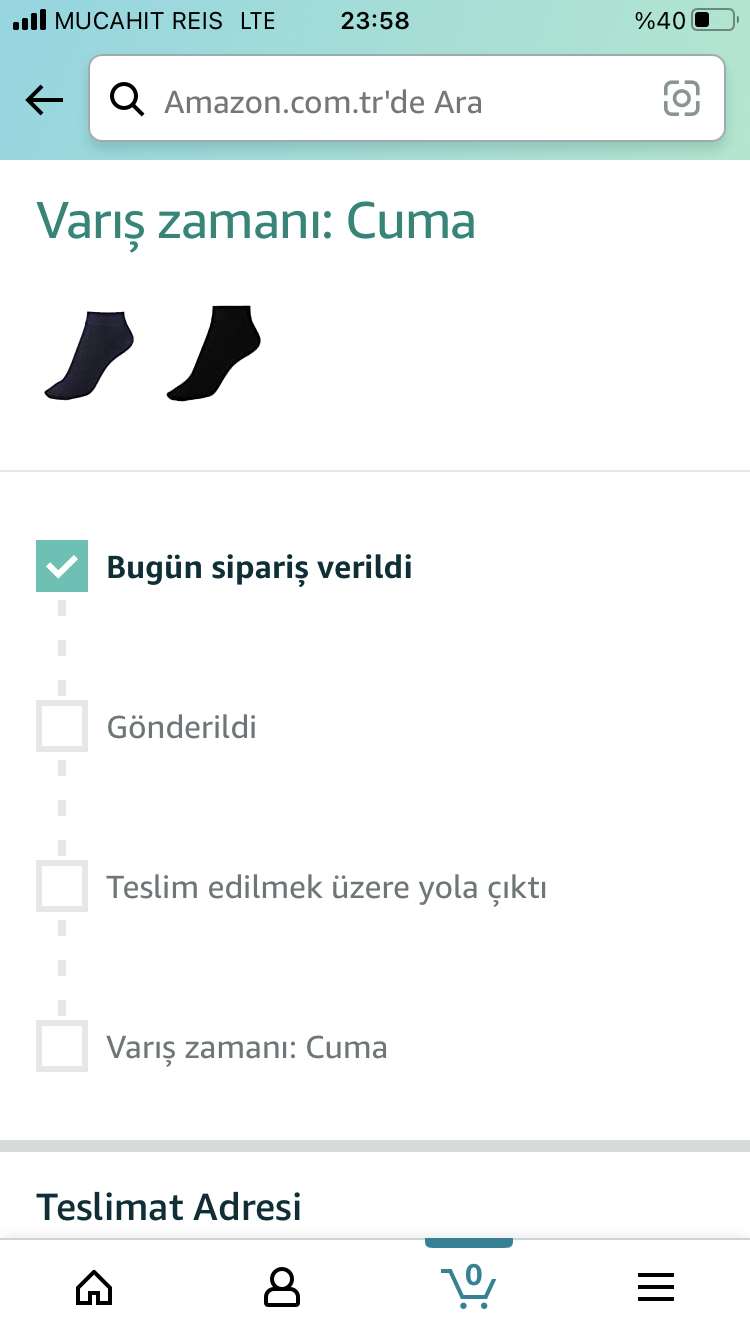Open the navy blue sock thumbnail
The width and height of the screenshot is (750, 1334).
pyautogui.click(x=89, y=355)
